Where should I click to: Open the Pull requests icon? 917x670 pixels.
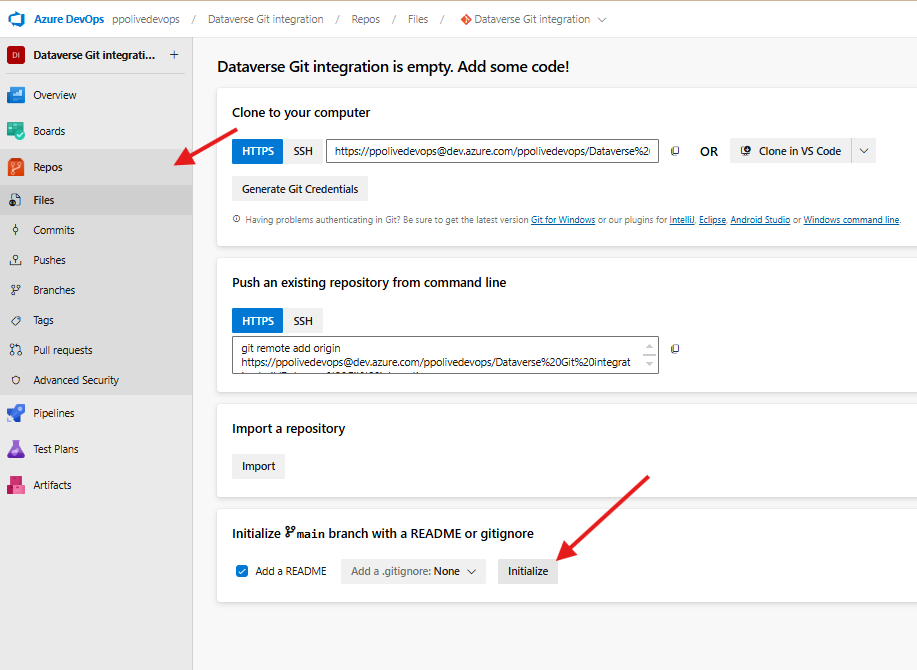(16, 350)
